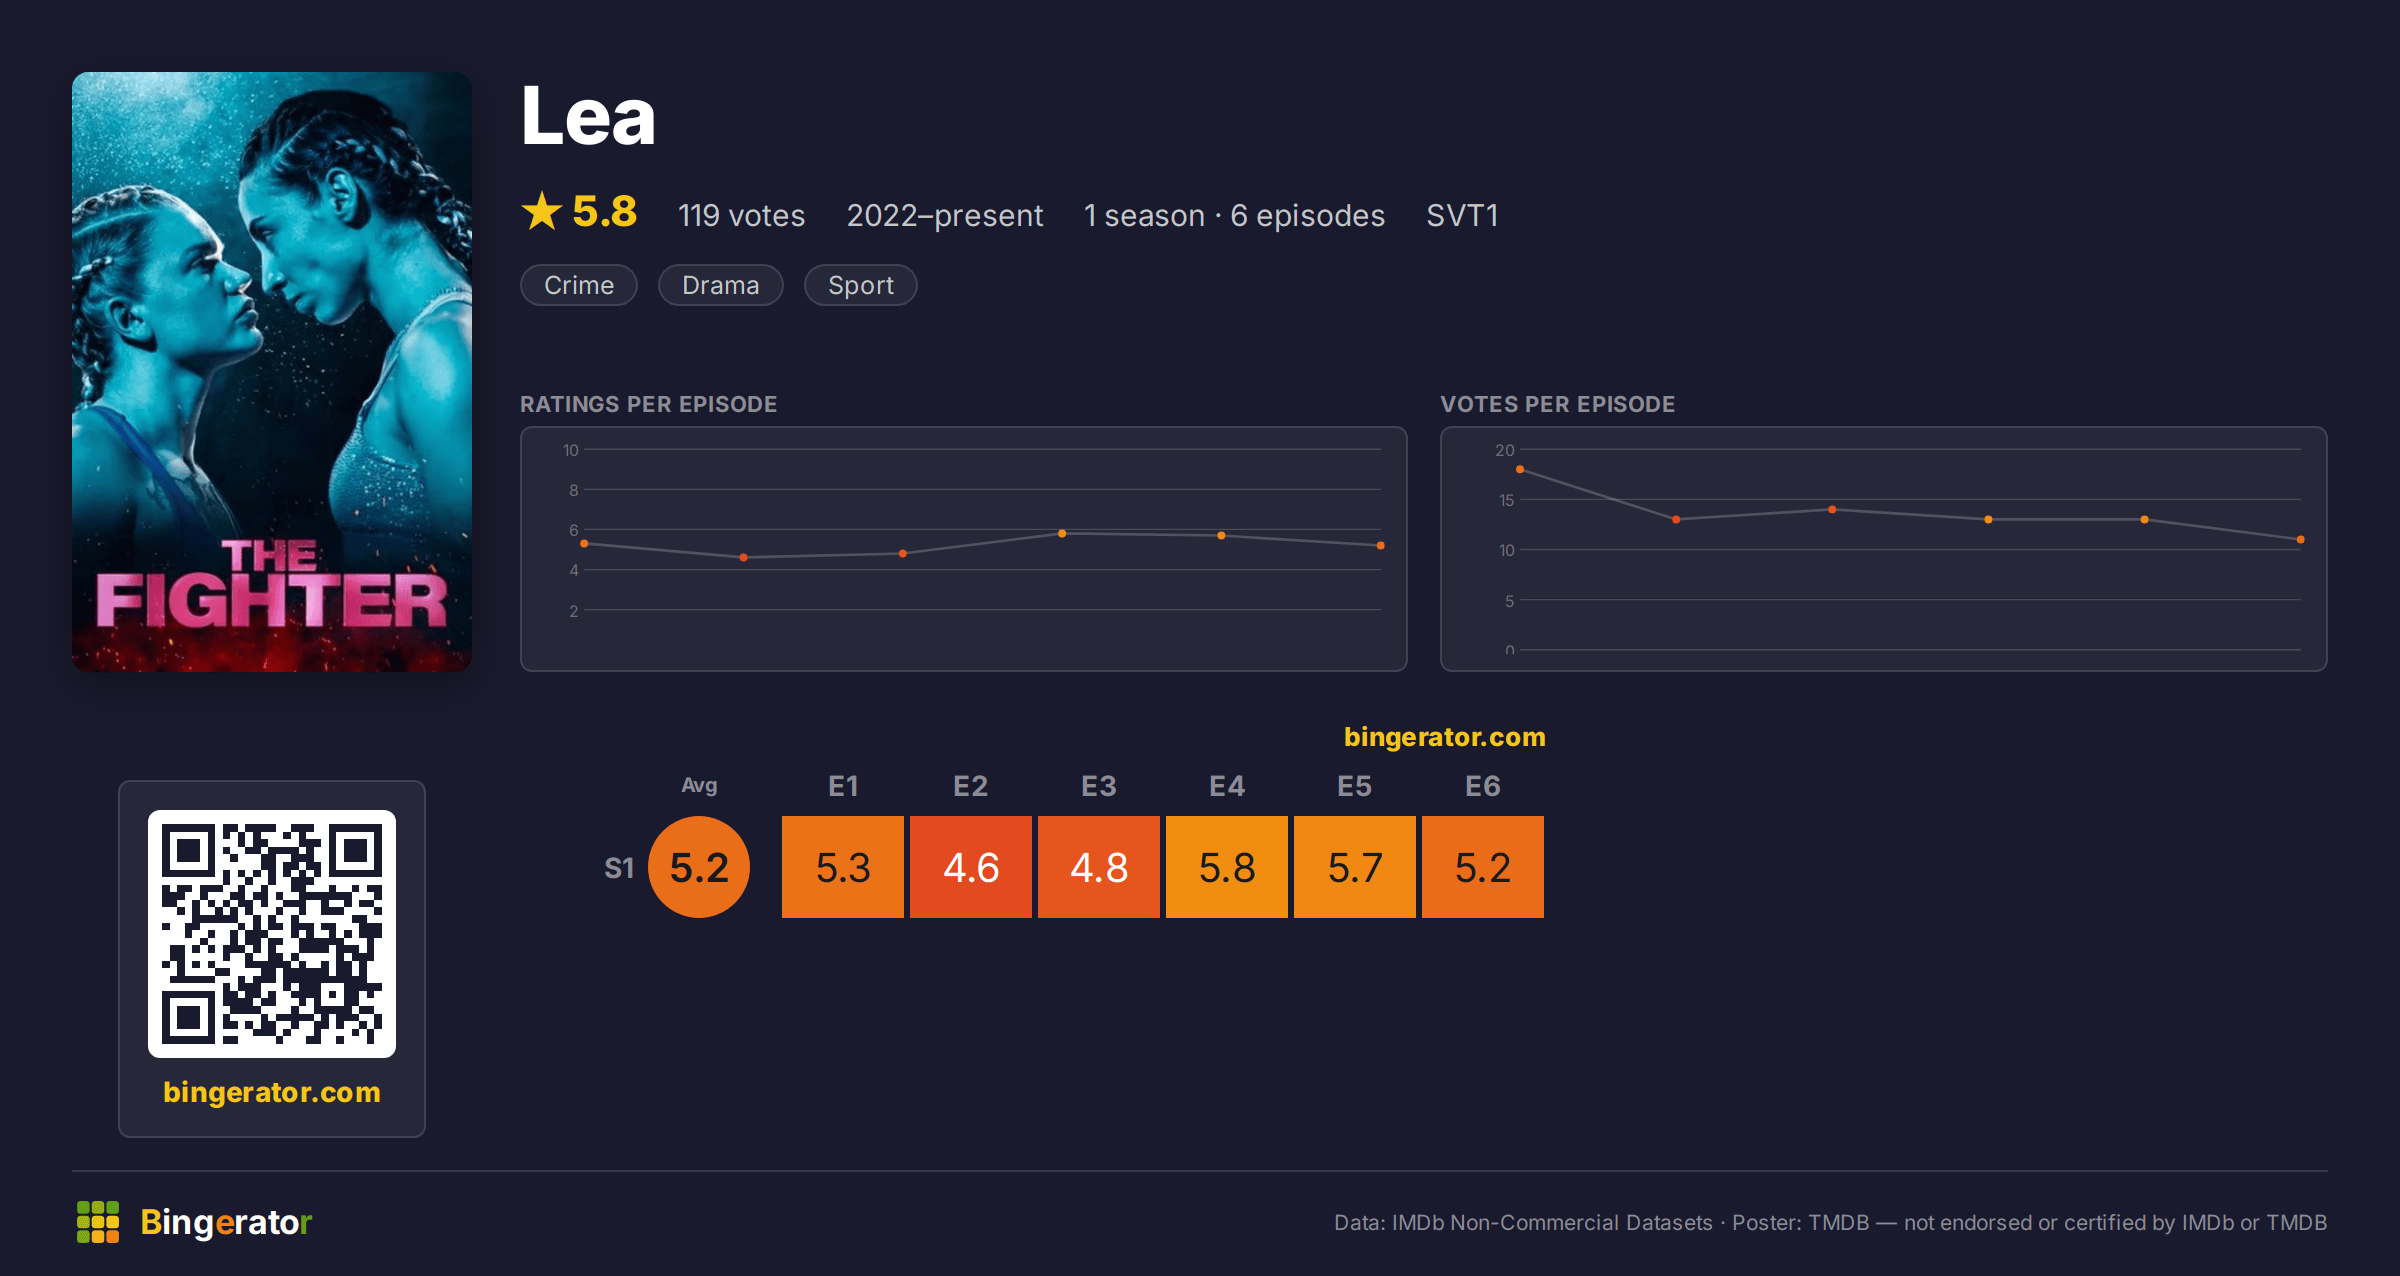Click last data point in ratings chart
The image size is (2400, 1276).
(1381, 545)
